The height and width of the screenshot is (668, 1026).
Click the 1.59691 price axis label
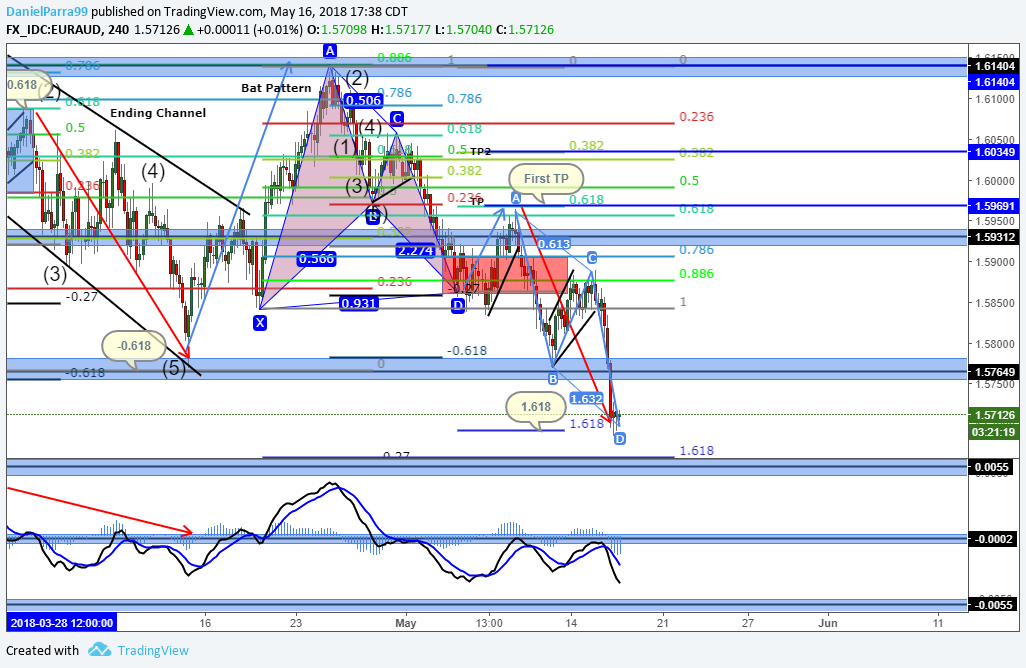tap(994, 206)
